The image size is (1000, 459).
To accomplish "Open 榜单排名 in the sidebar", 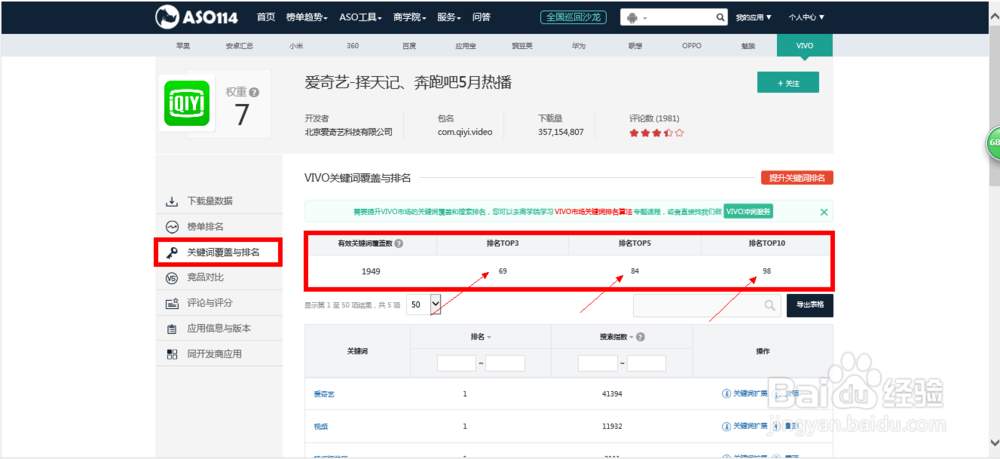I will [205, 226].
